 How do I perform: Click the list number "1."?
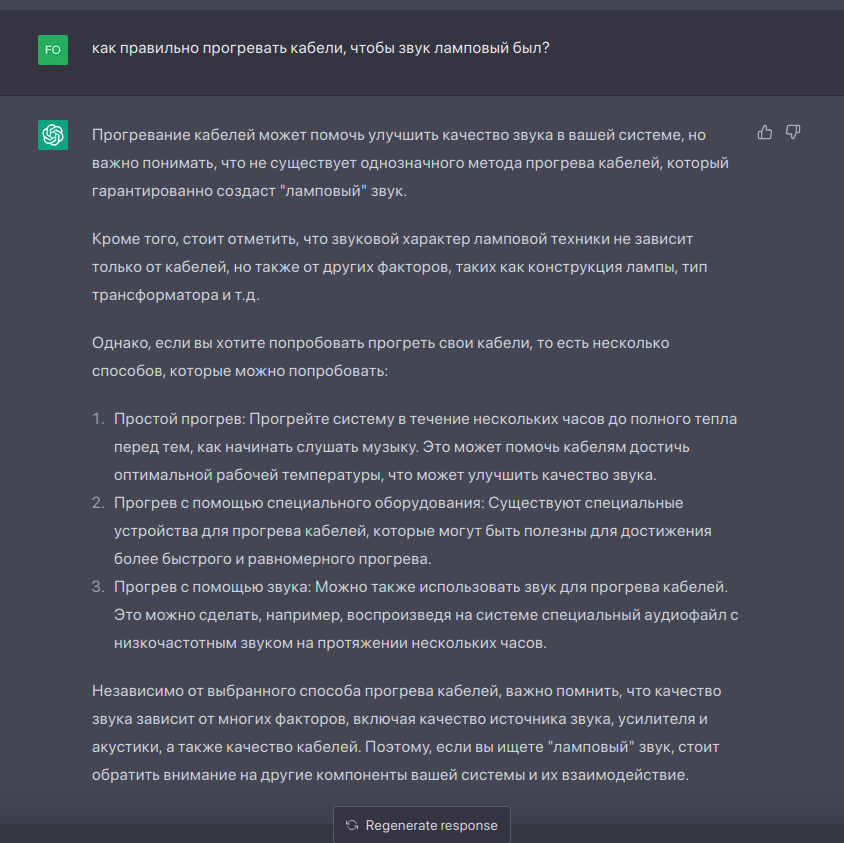pyautogui.click(x=98, y=419)
